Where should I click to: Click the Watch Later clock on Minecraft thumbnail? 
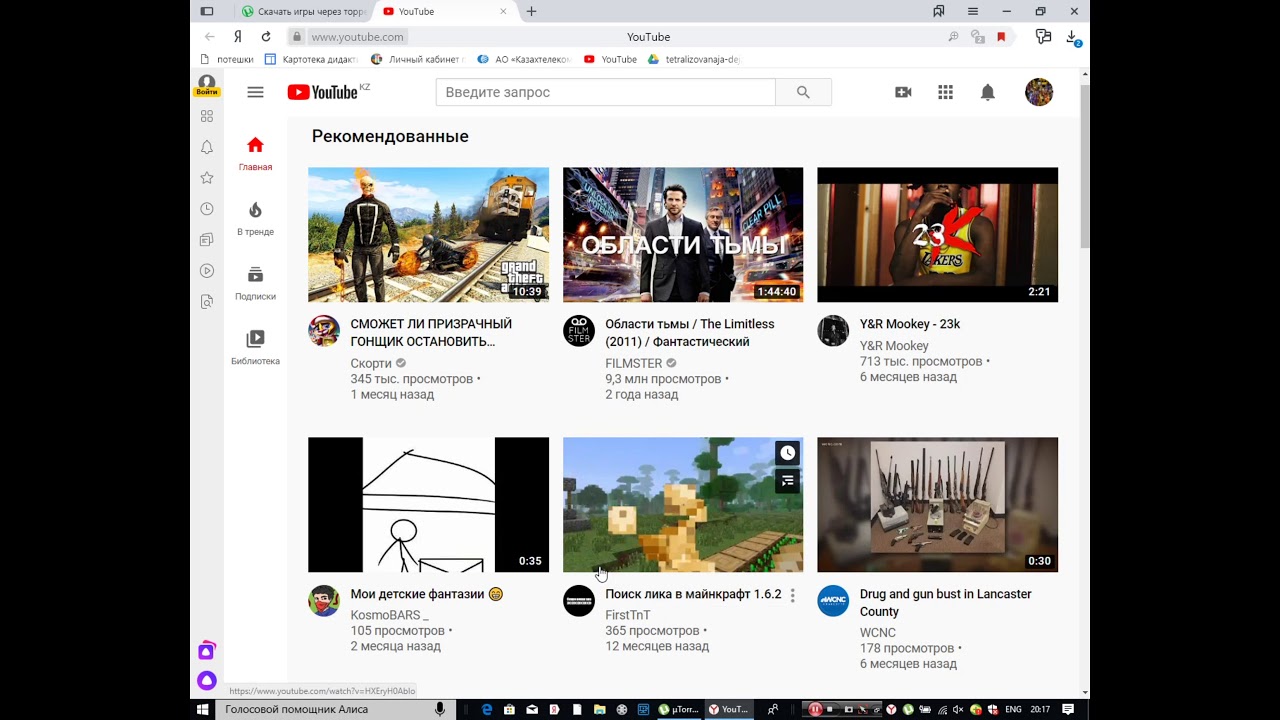[x=788, y=453]
